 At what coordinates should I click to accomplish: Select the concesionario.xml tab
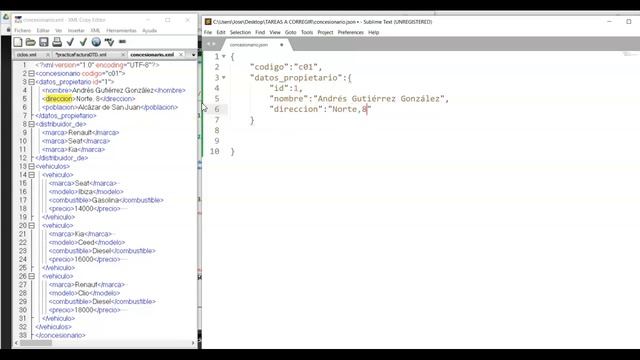[152, 55]
